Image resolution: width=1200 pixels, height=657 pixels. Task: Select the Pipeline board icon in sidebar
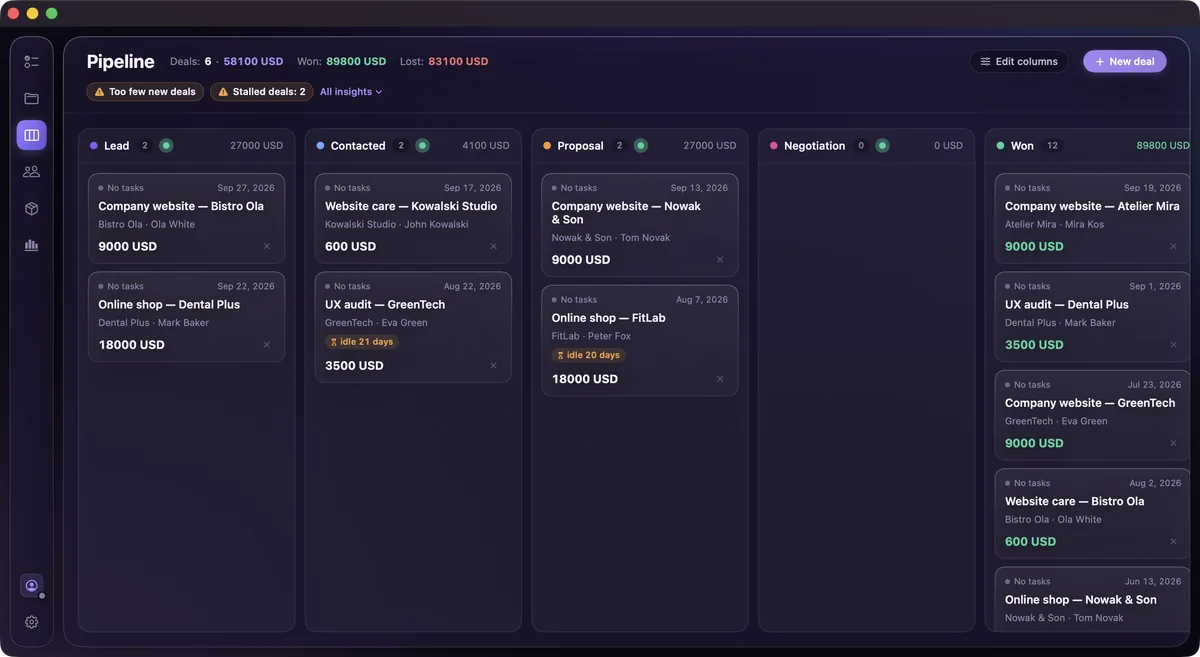coord(31,135)
